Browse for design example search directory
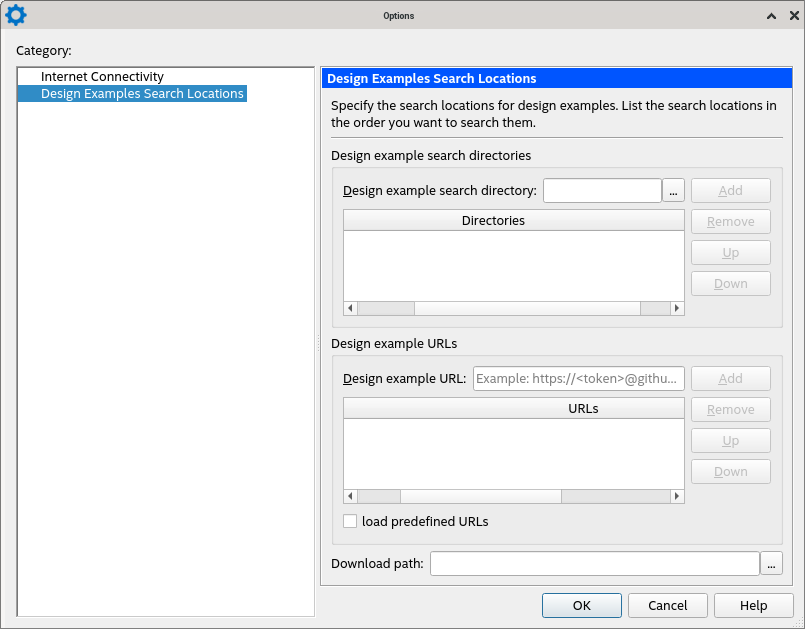Screen dimensions: 805x629 (673, 190)
